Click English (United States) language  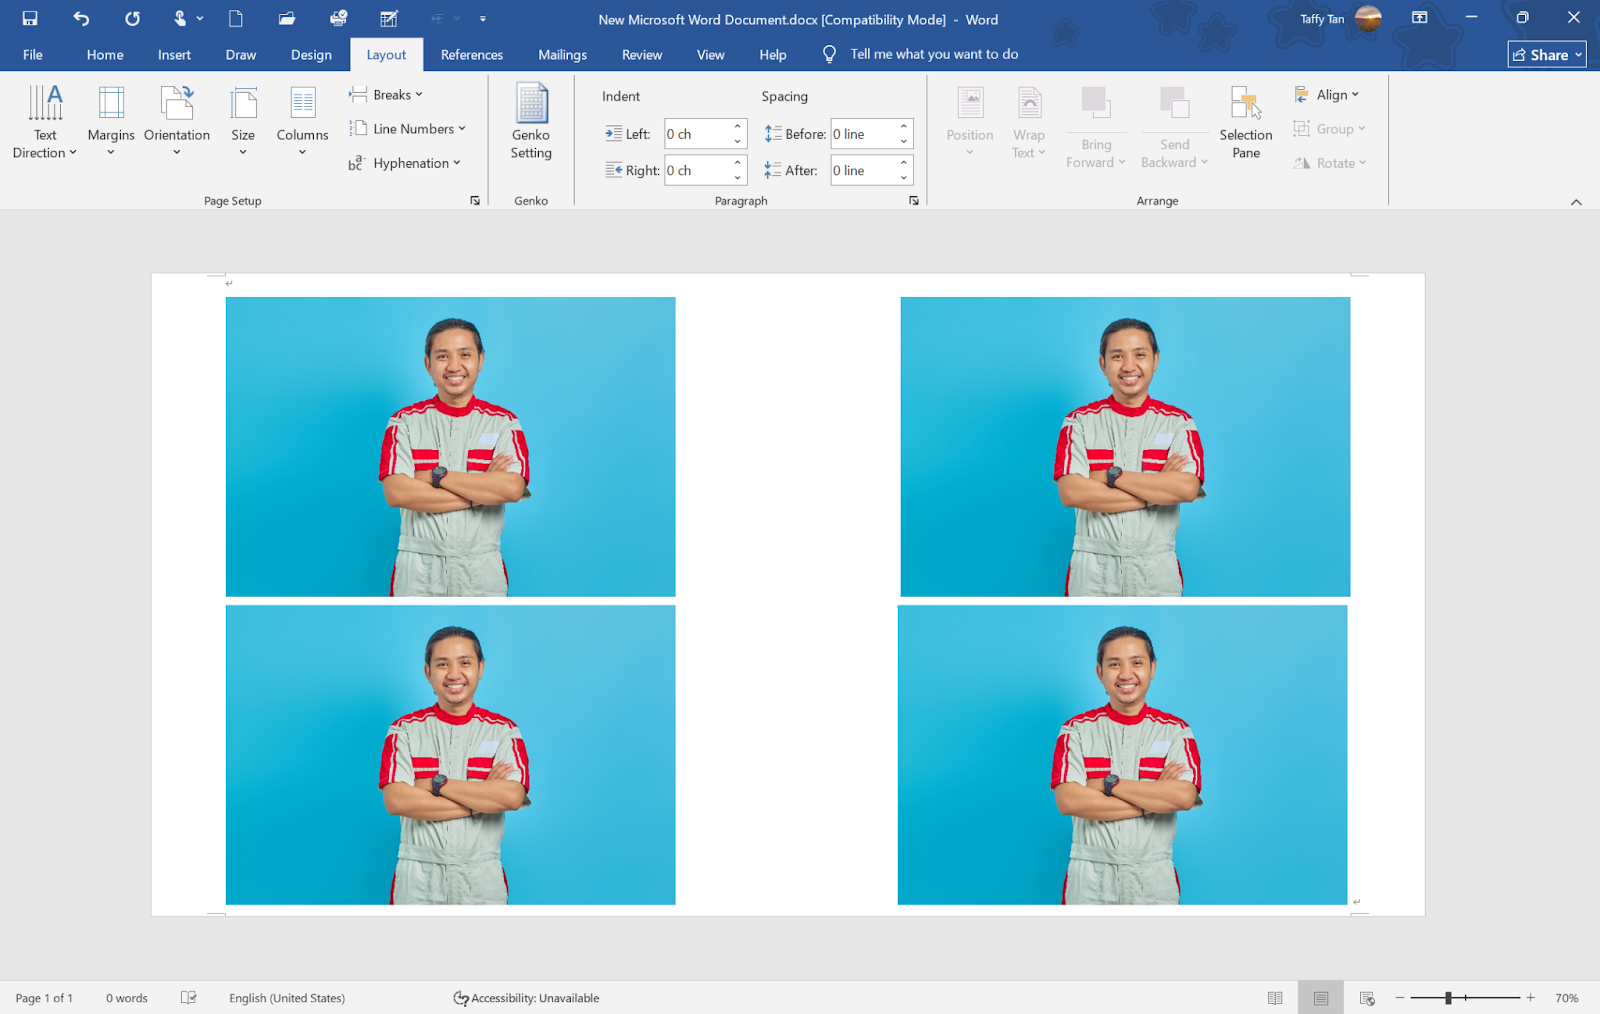287,998
